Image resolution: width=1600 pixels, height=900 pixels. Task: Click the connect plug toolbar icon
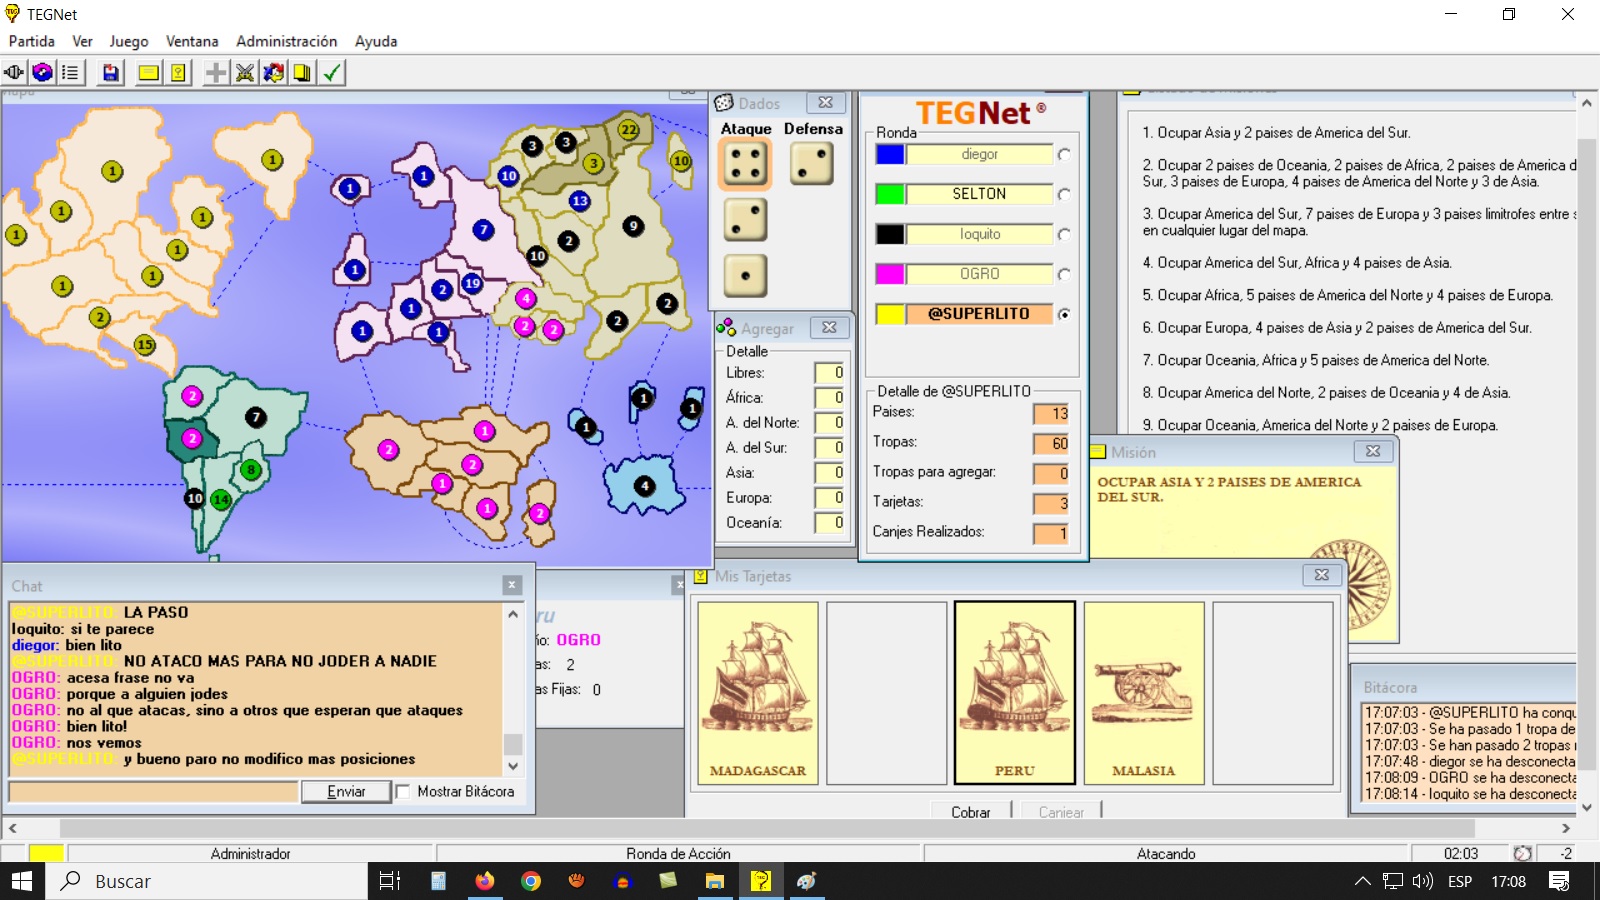coord(14,72)
